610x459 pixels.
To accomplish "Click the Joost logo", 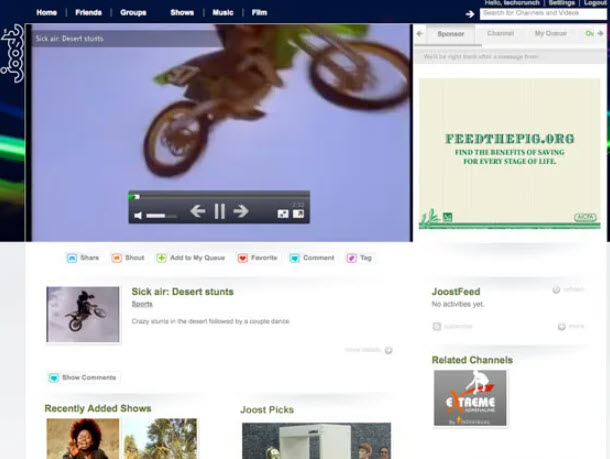I will click(12, 53).
